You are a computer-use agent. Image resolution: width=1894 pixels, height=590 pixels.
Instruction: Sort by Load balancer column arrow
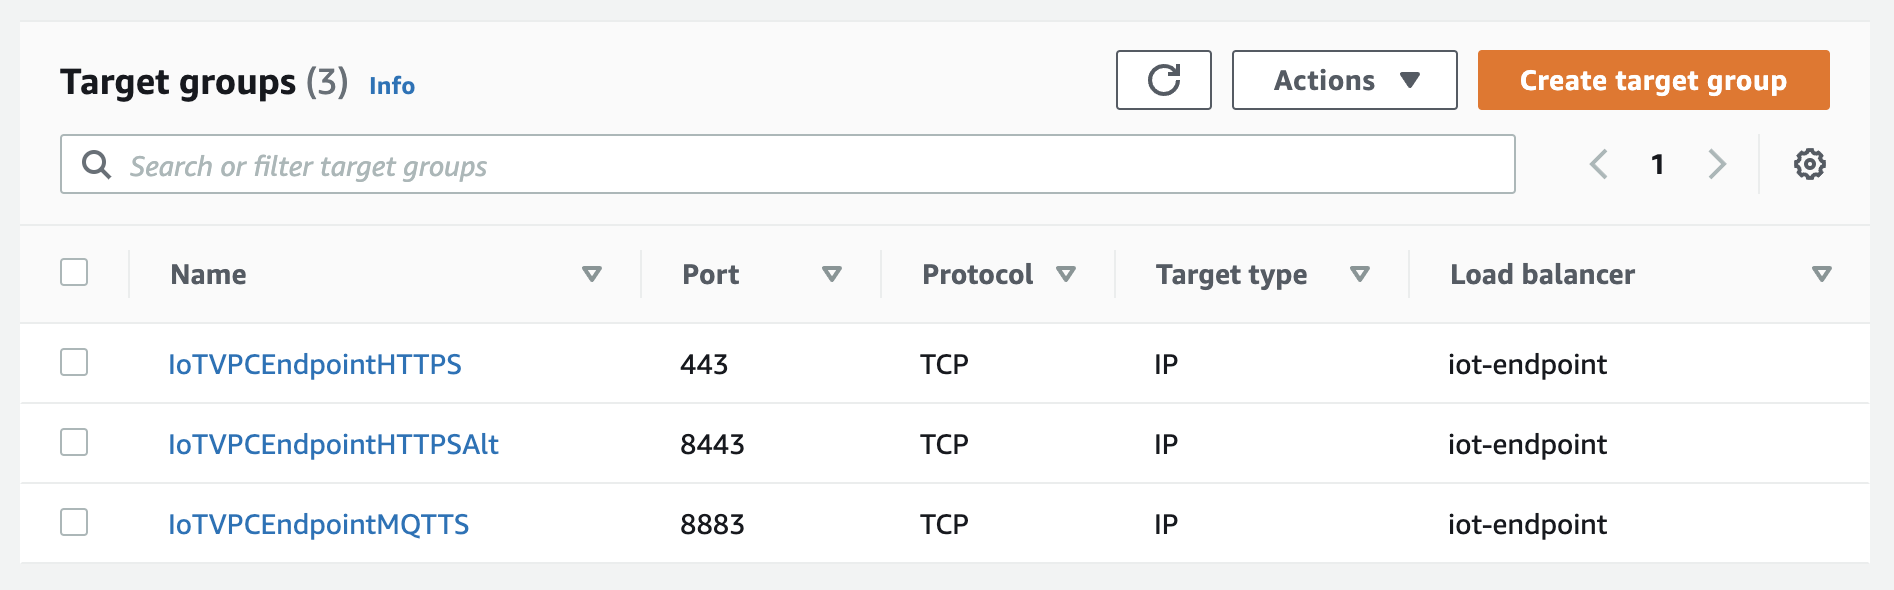[1822, 274]
